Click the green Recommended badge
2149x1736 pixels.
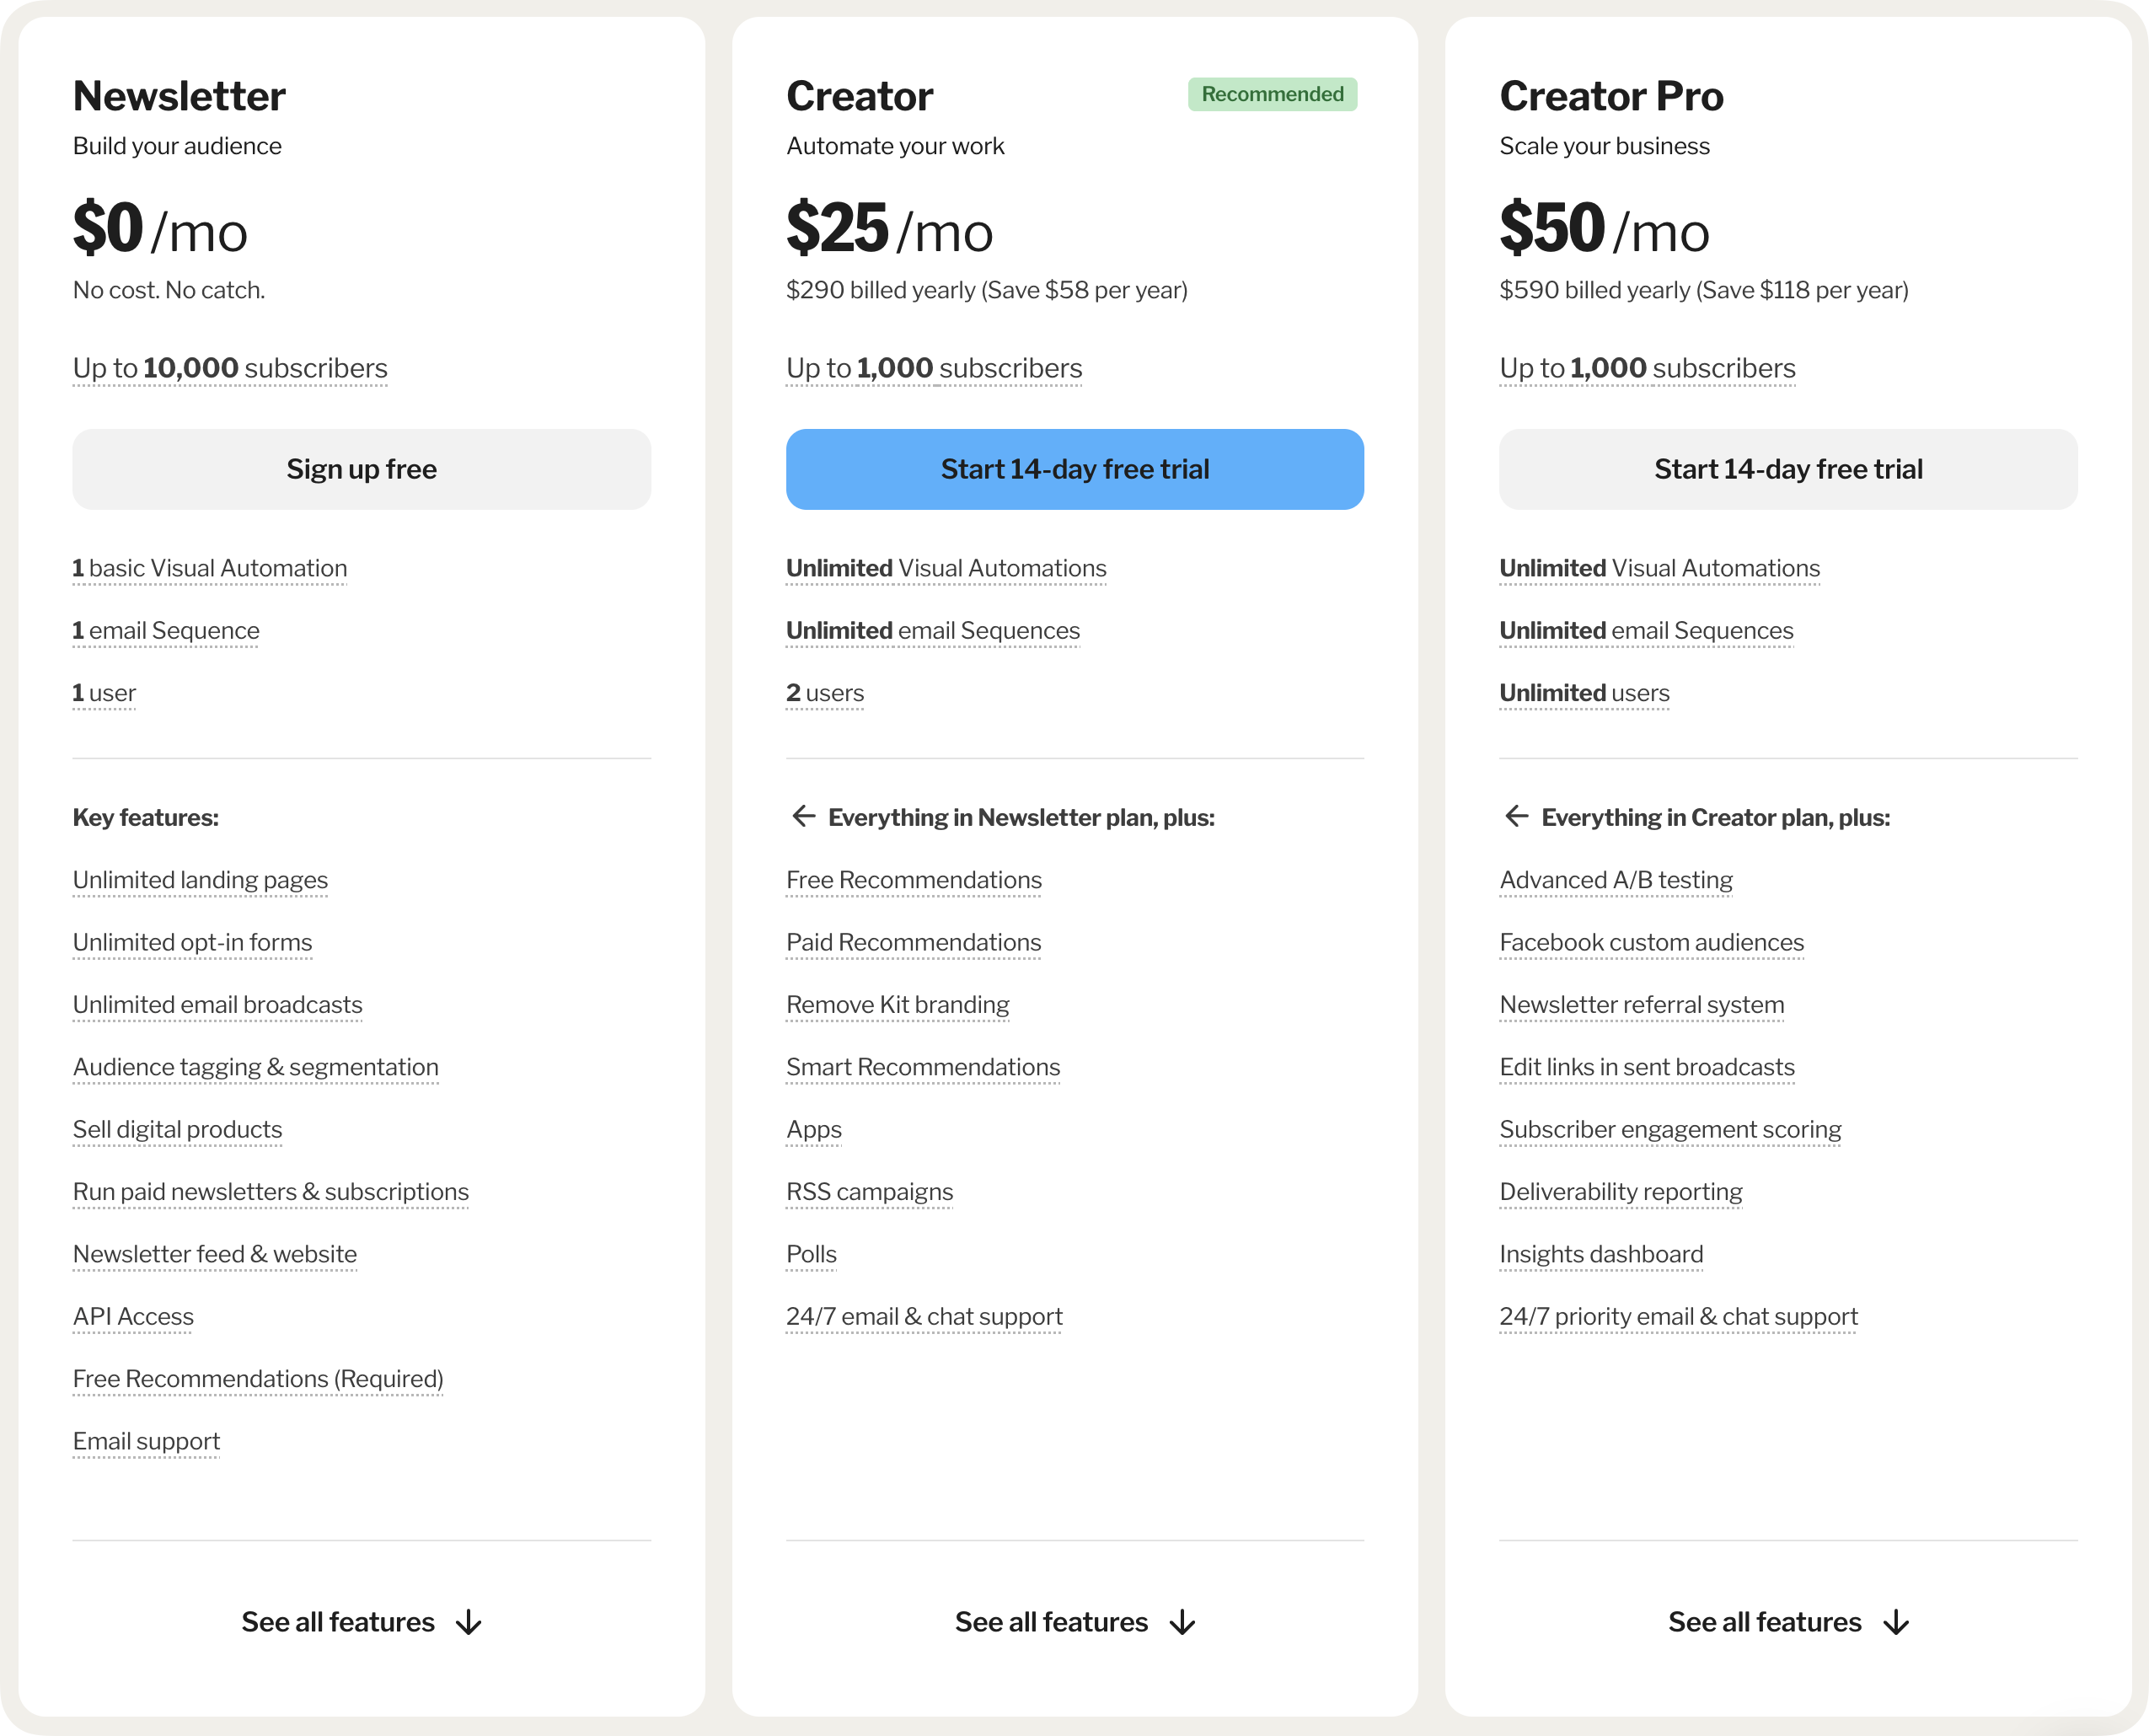pos(1272,94)
